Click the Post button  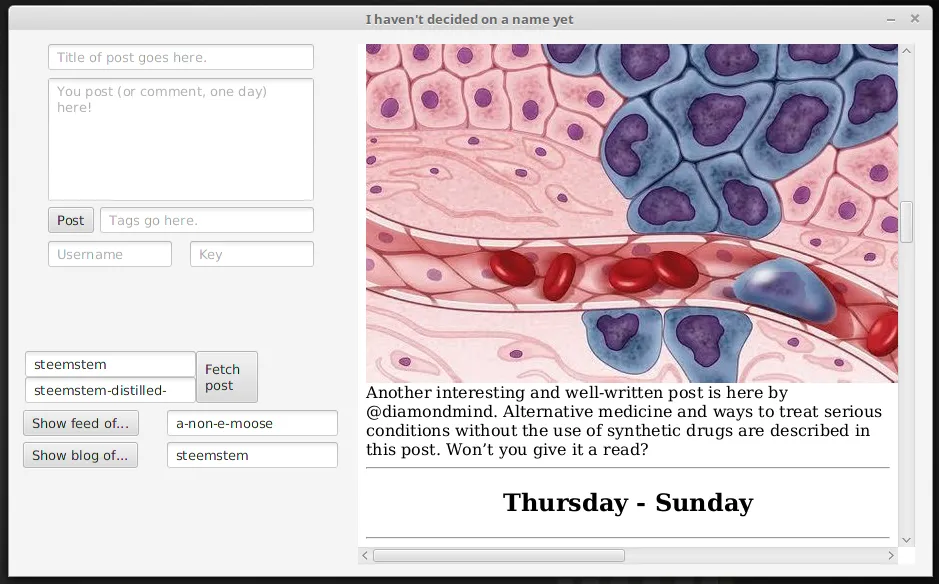(x=71, y=220)
